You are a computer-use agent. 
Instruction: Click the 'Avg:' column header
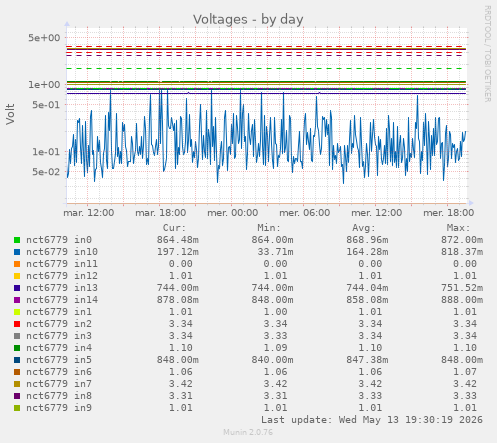coord(364,228)
